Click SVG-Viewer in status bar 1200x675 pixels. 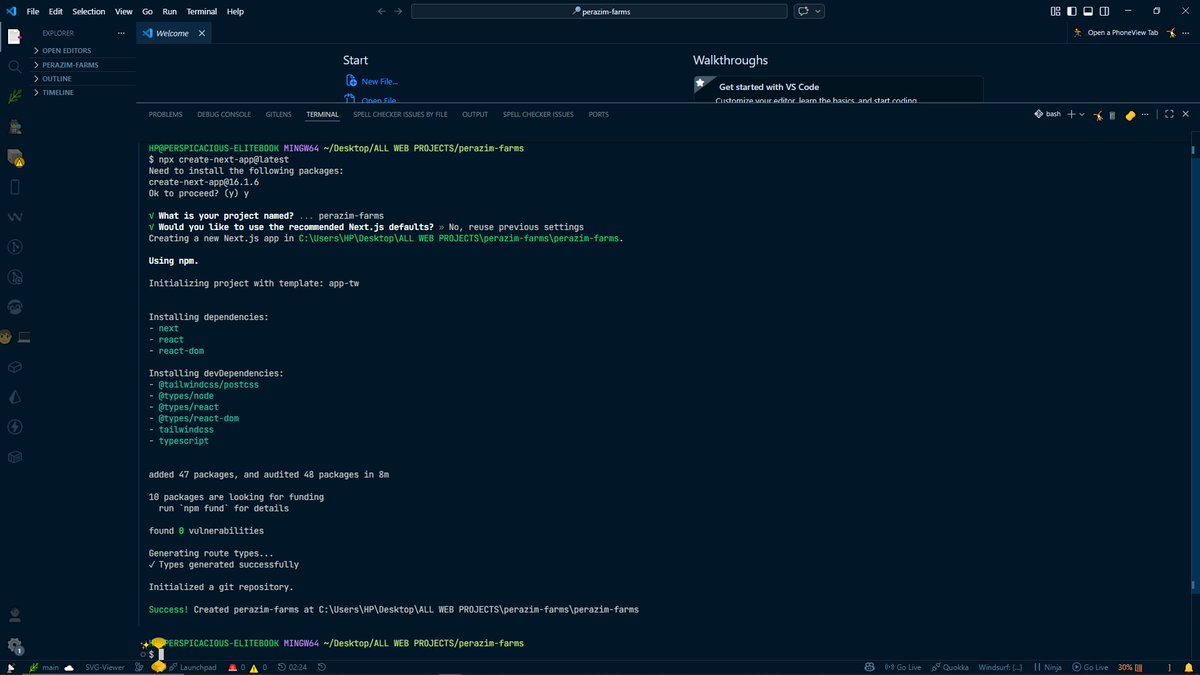pos(105,667)
